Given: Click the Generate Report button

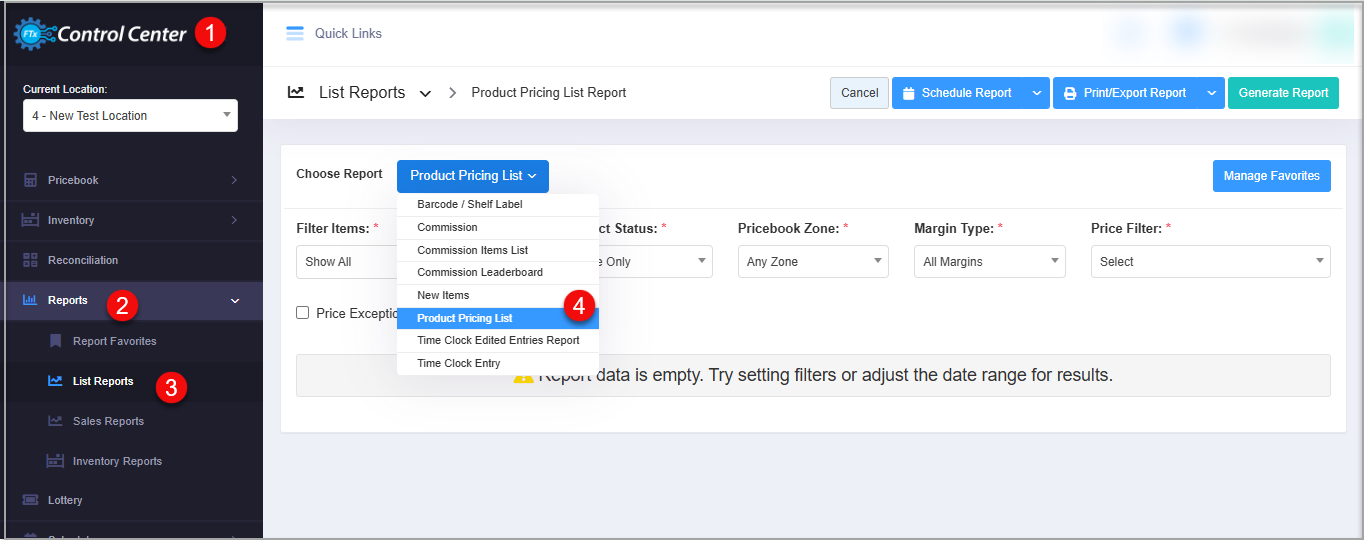Looking at the screenshot, I should (x=1283, y=93).
